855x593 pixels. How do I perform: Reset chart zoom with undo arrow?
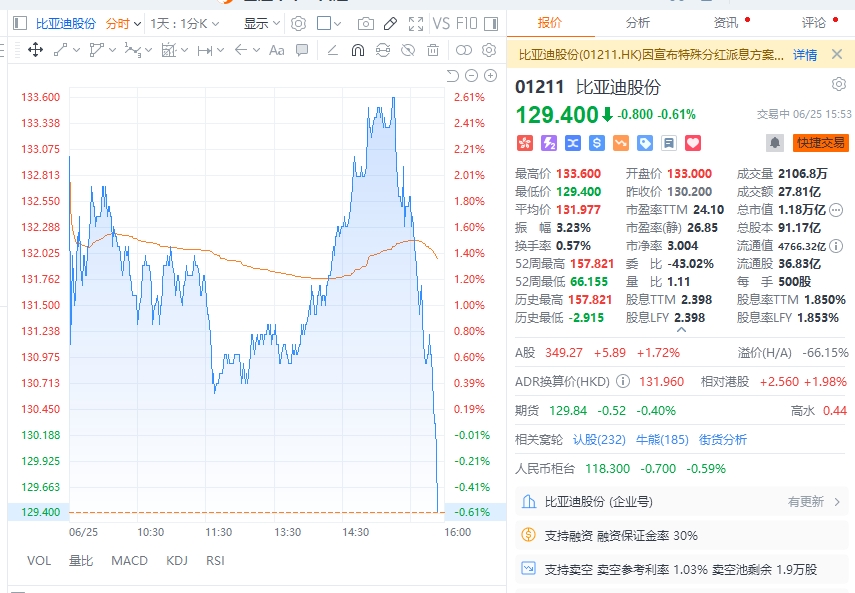[453, 76]
